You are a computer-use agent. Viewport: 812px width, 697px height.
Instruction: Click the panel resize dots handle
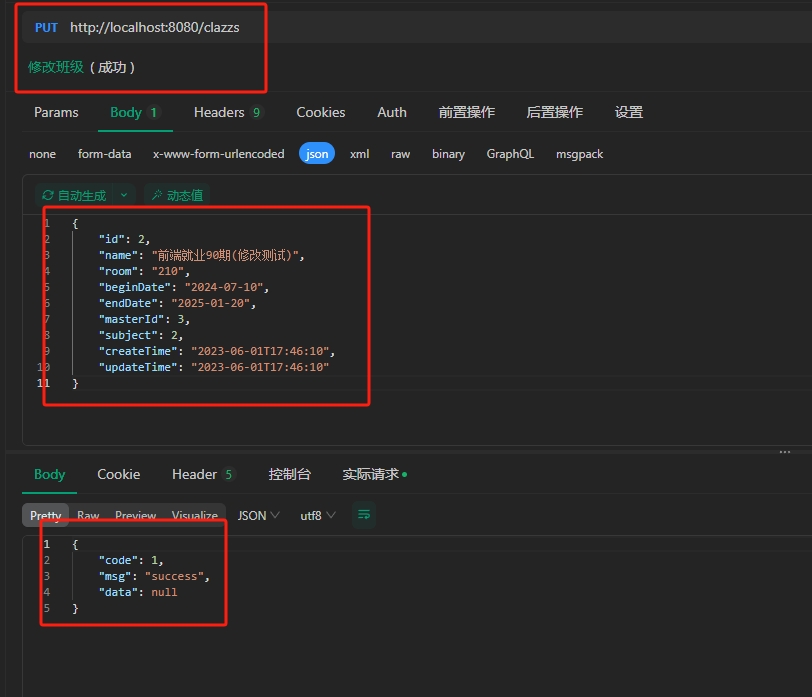(784, 452)
